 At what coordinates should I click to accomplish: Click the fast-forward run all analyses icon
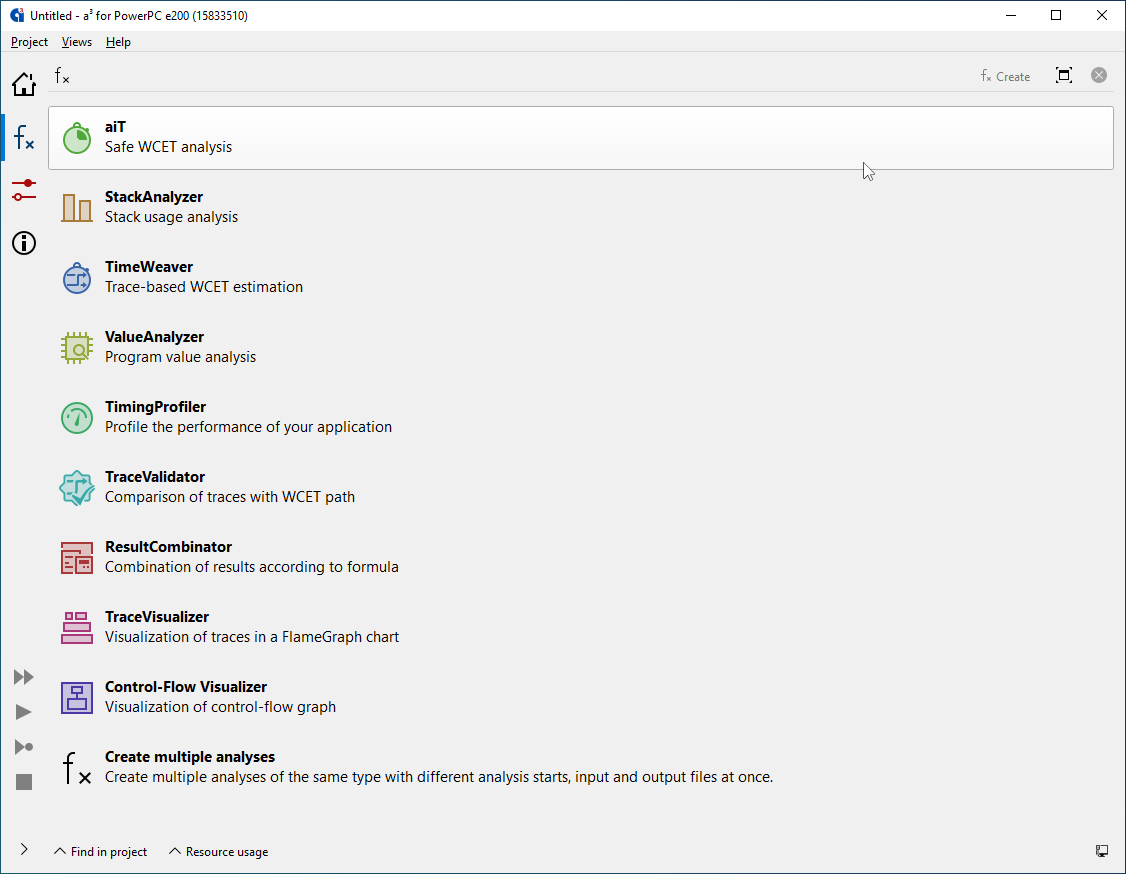pos(24,677)
